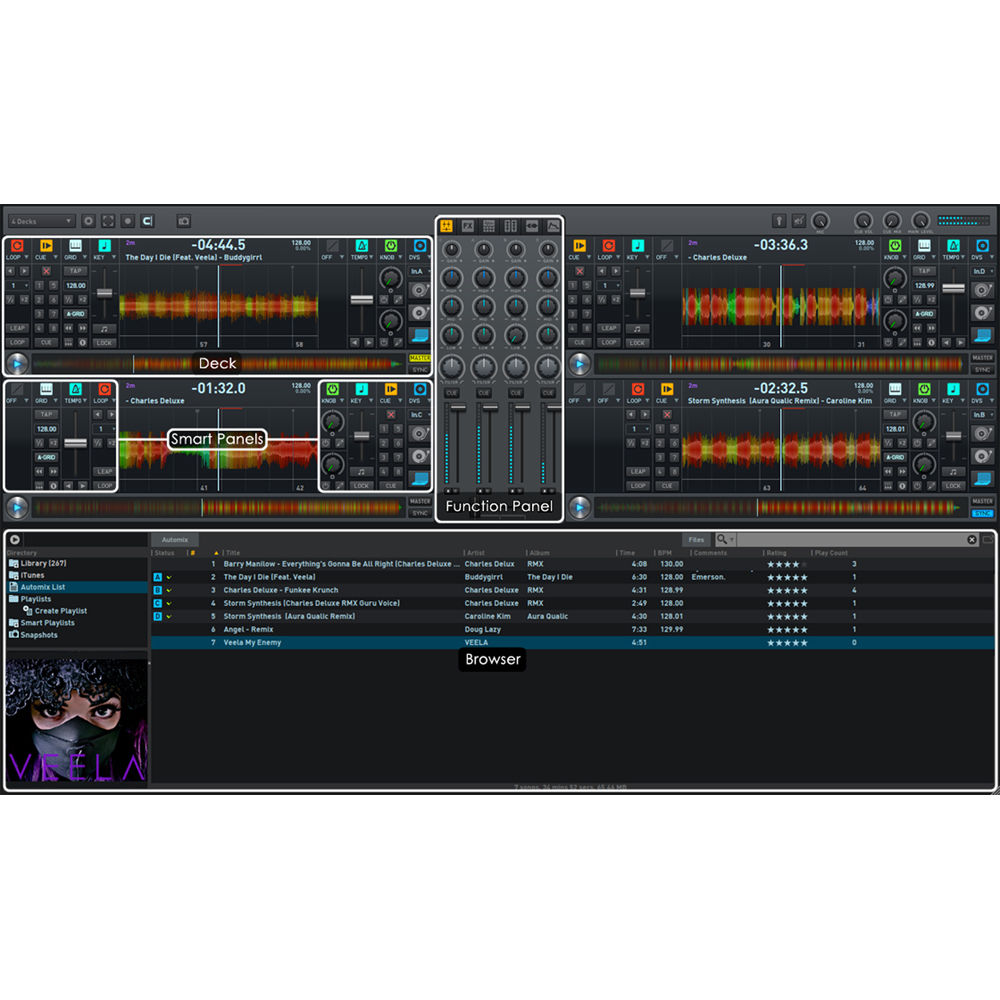Switch to the Automix tab in the browser
This screenshot has width=1000, height=1000.
tap(175, 539)
